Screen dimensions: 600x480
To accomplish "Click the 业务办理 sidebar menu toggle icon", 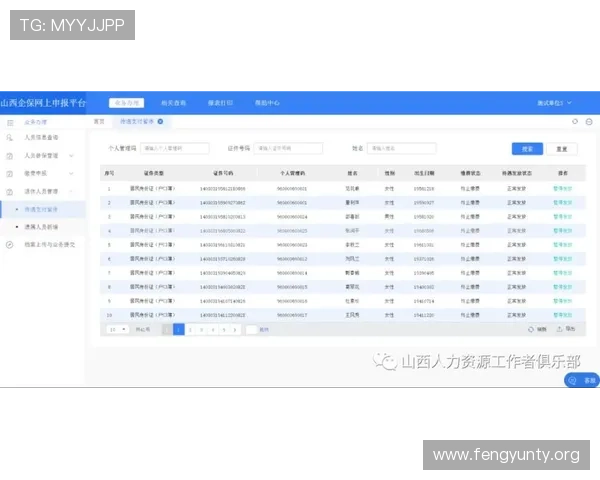I will click(10, 122).
